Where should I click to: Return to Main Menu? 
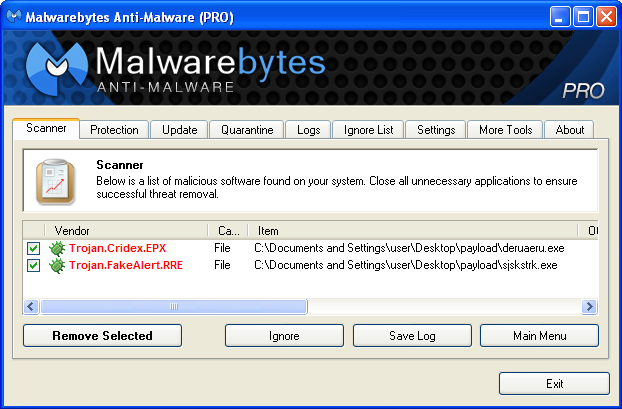coord(539,336)
